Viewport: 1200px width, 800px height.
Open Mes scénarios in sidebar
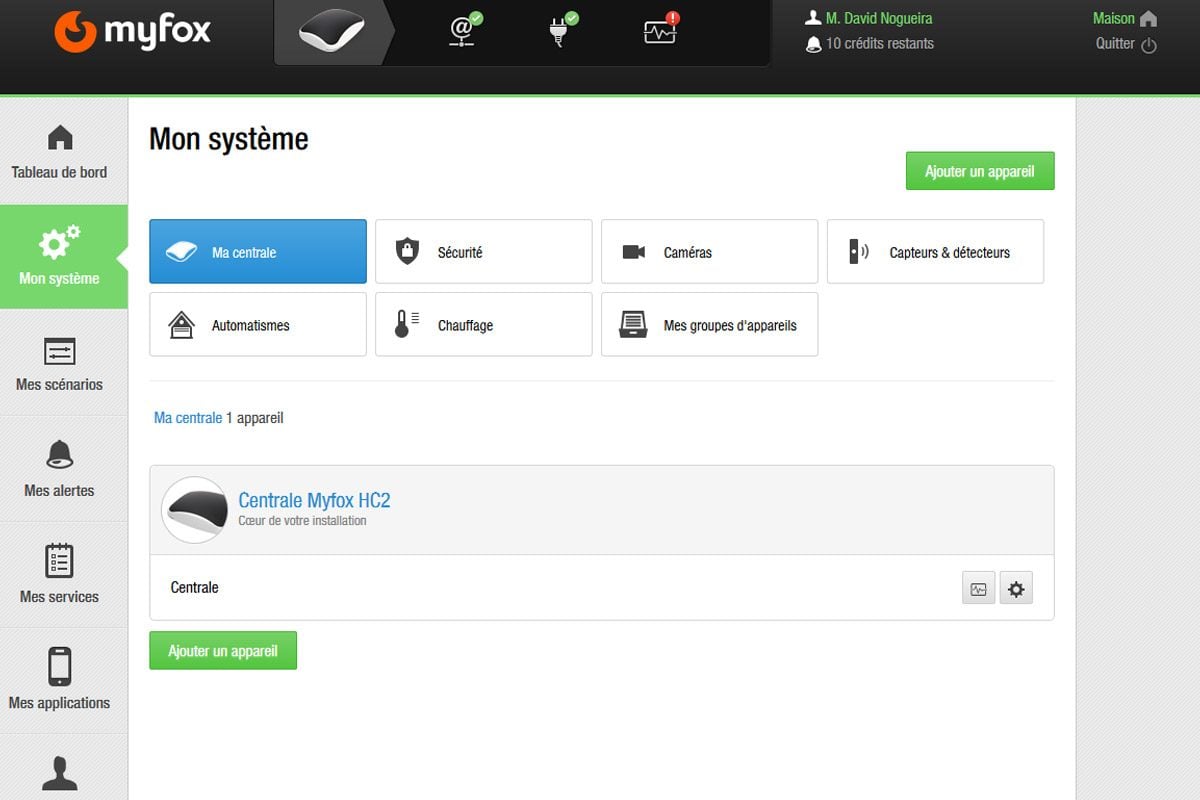(x=60, y=363)
